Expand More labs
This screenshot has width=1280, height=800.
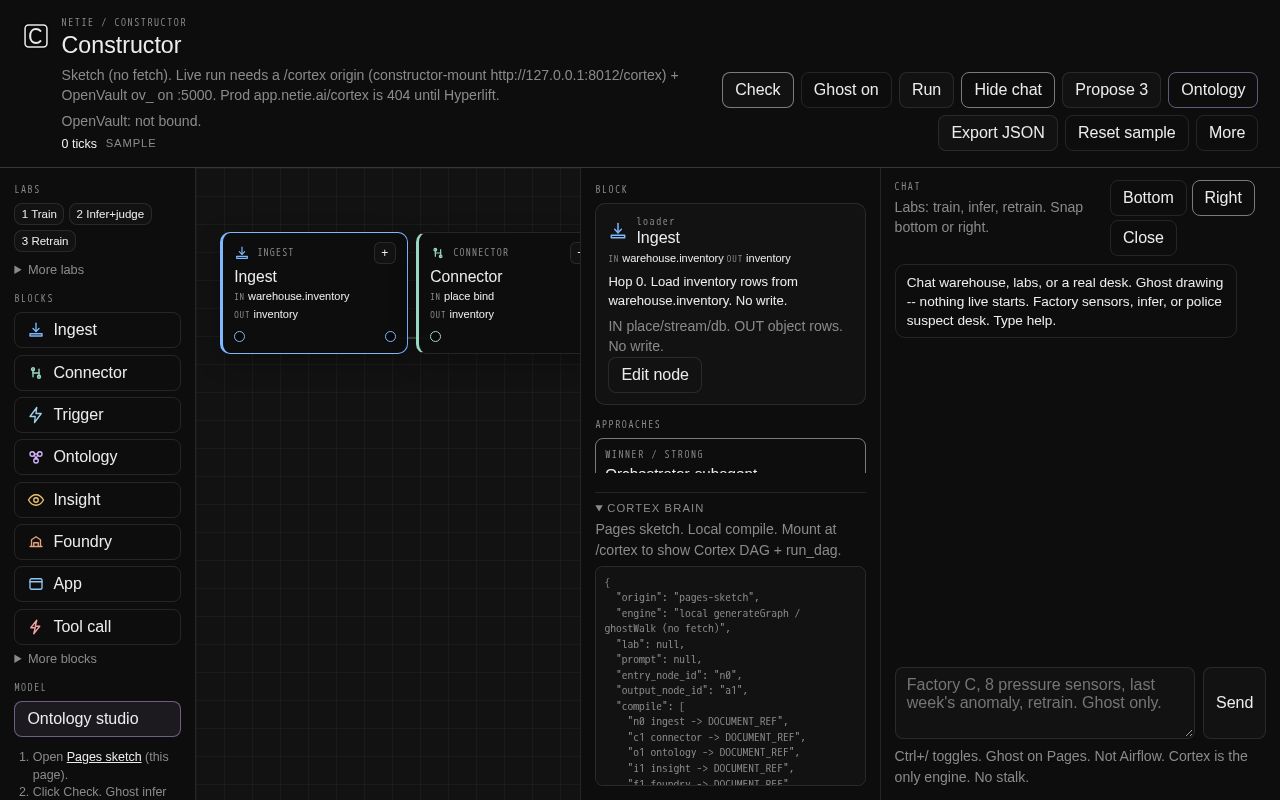49,270
